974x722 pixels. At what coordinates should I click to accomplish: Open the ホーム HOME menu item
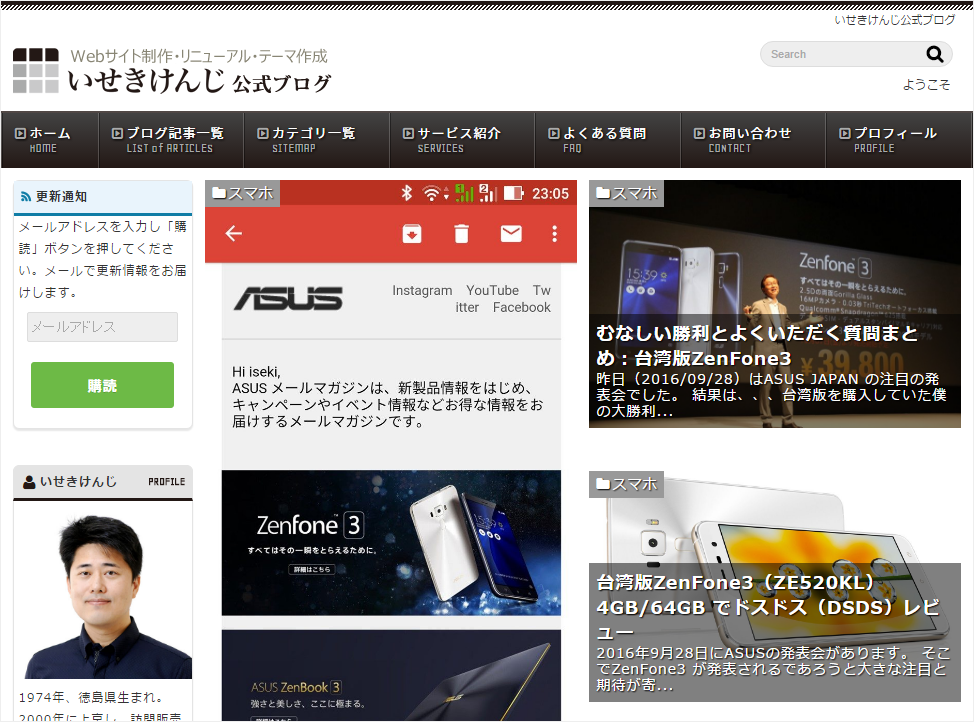pyautogui.click(x=50, y=140)
